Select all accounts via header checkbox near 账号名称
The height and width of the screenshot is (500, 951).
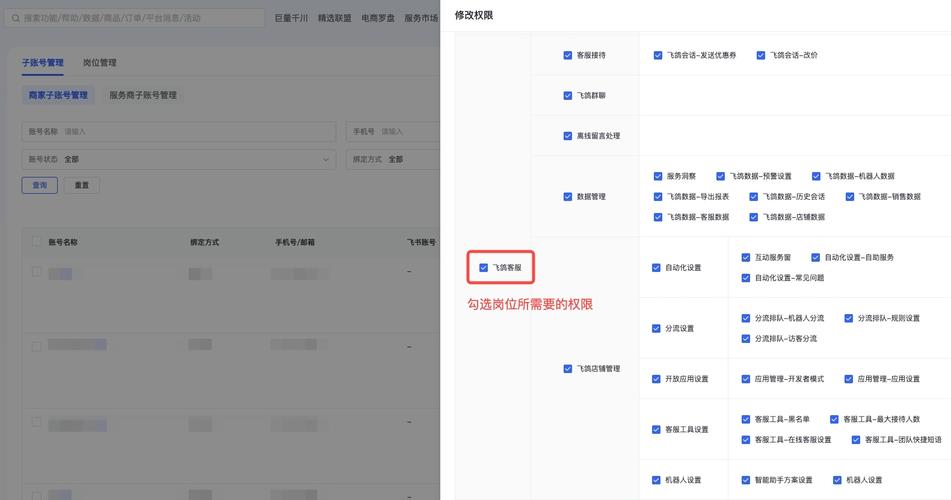36,242
